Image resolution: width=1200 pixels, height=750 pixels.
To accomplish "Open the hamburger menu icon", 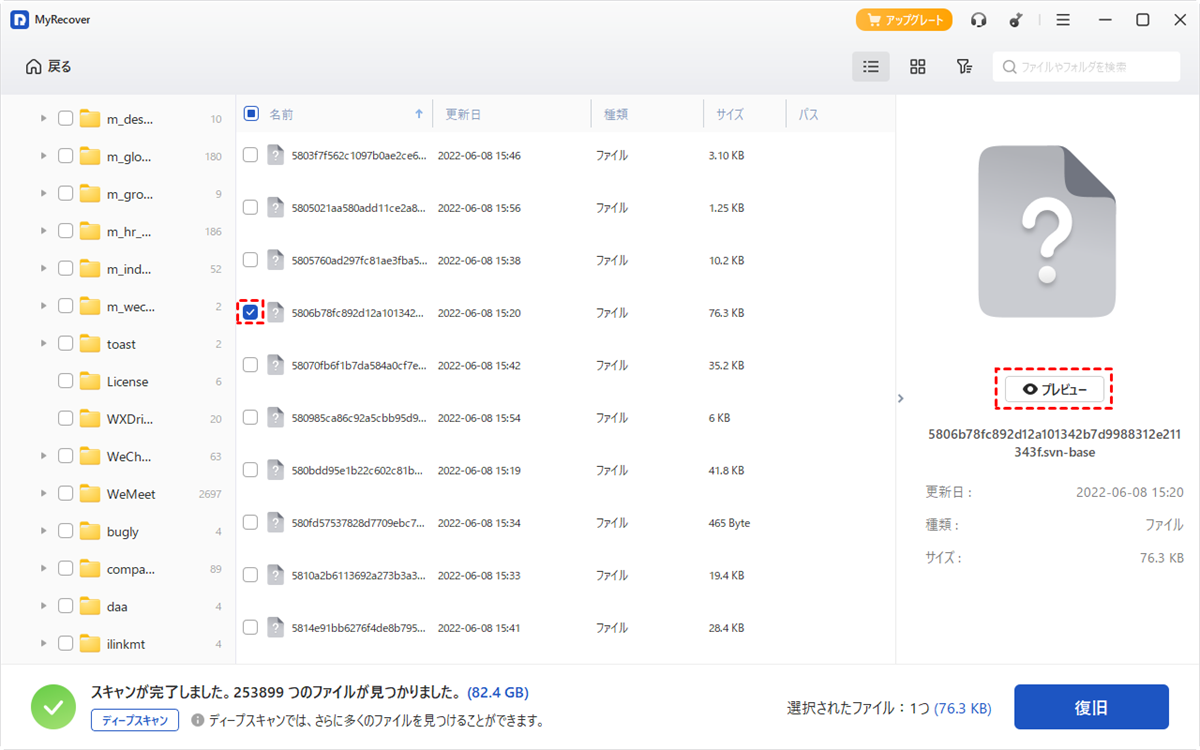I will pyautogui.click(x=1063, y=20).
